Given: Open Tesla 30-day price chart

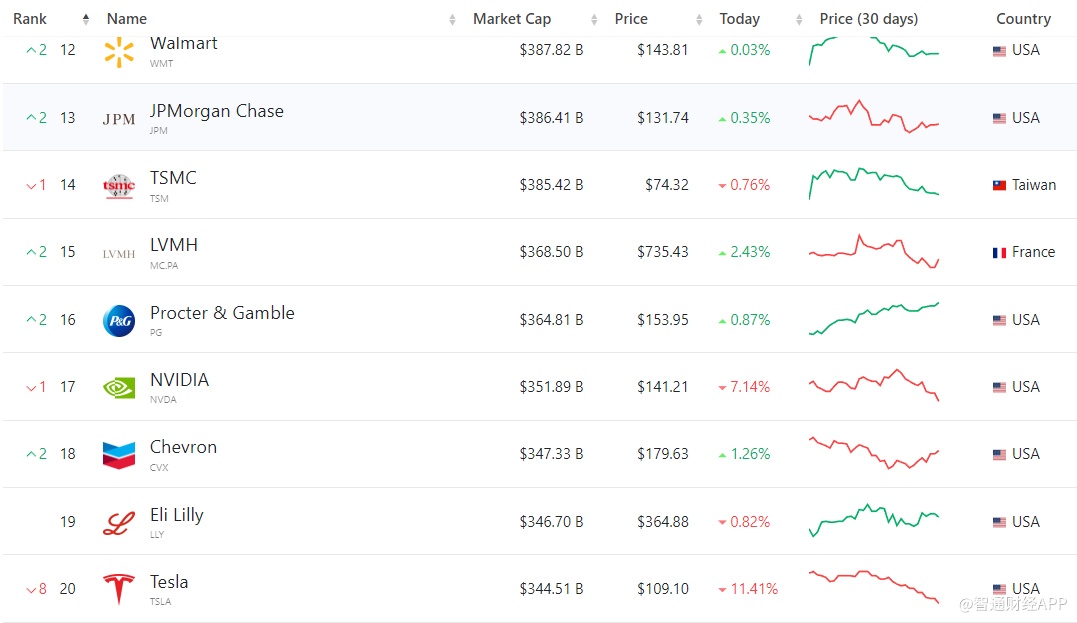Looking at the screenshot, I should (x=873, y=586).
